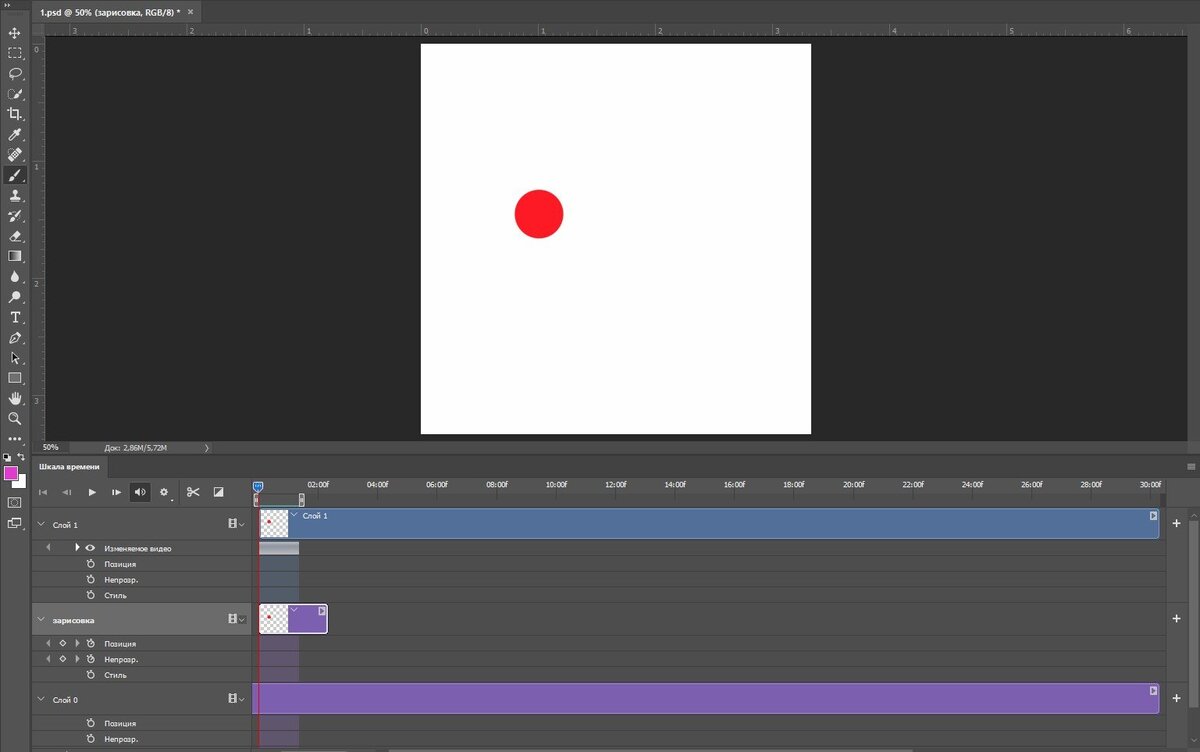Screen dimensions: 1200x752
Task: Select the Brush tool
Action: 15,175
